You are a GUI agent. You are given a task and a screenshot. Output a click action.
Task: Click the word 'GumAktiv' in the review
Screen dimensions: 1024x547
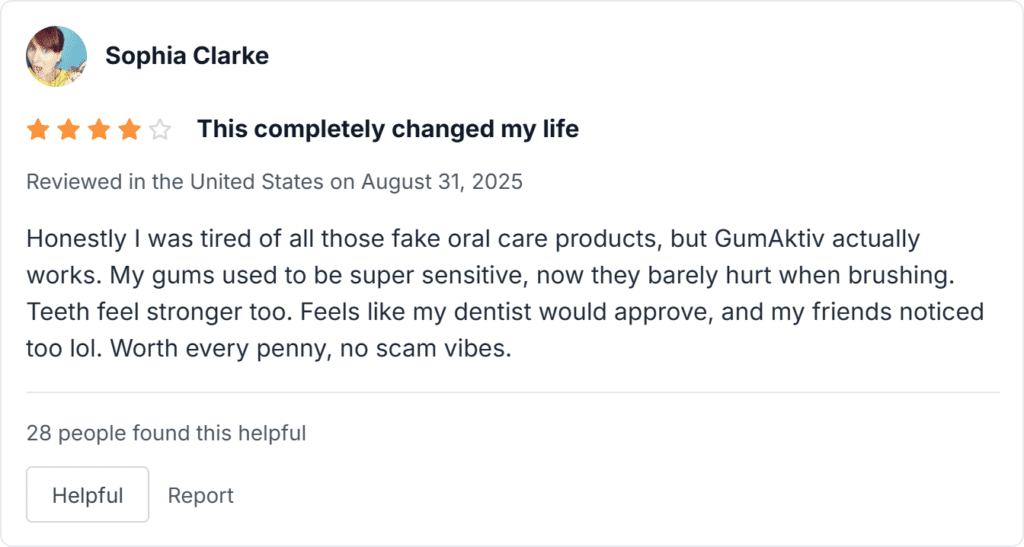[x=769, y=239]
